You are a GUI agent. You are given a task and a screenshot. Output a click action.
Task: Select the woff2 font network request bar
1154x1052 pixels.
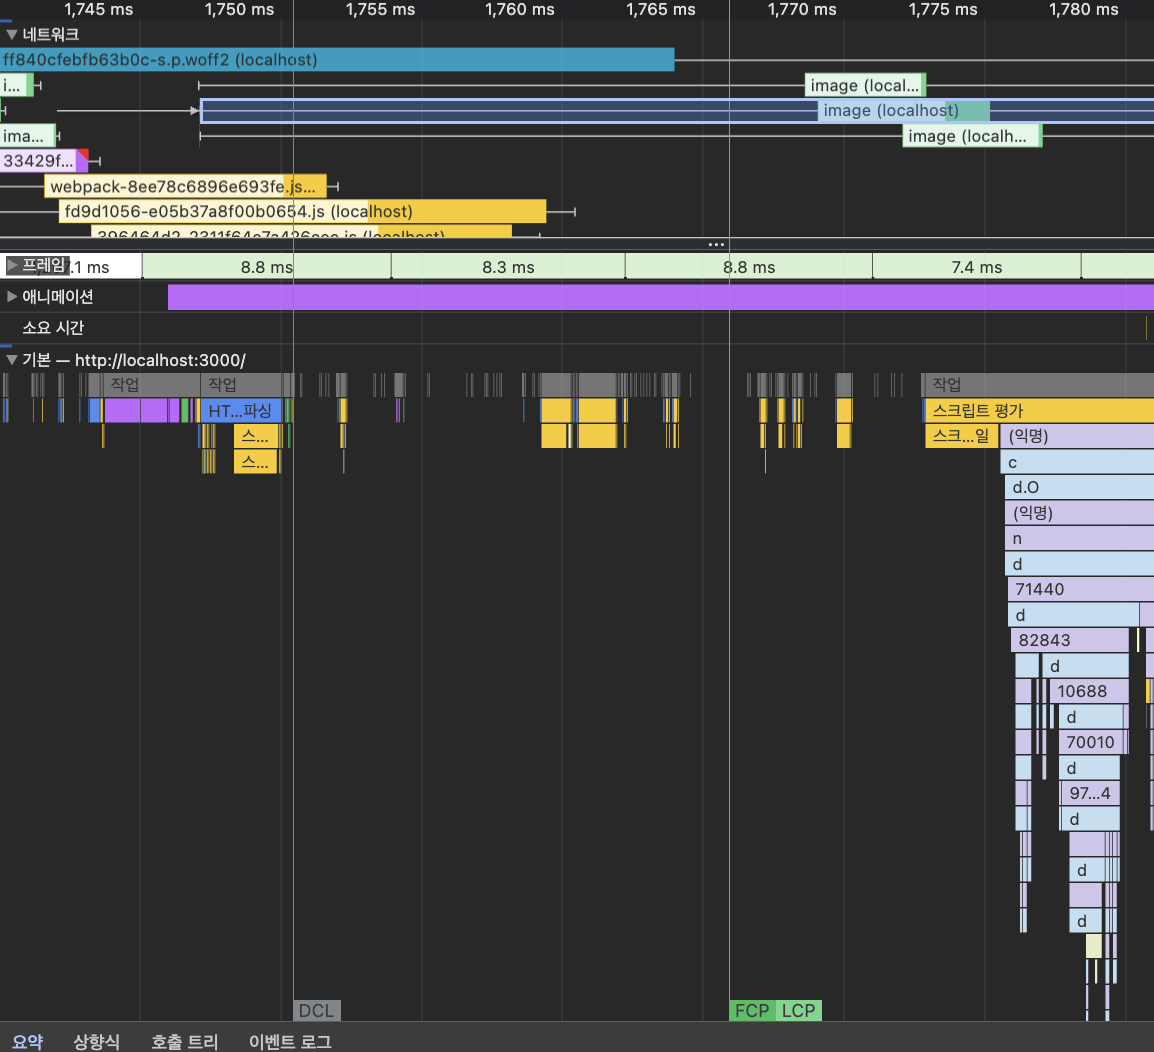point(336,60)
